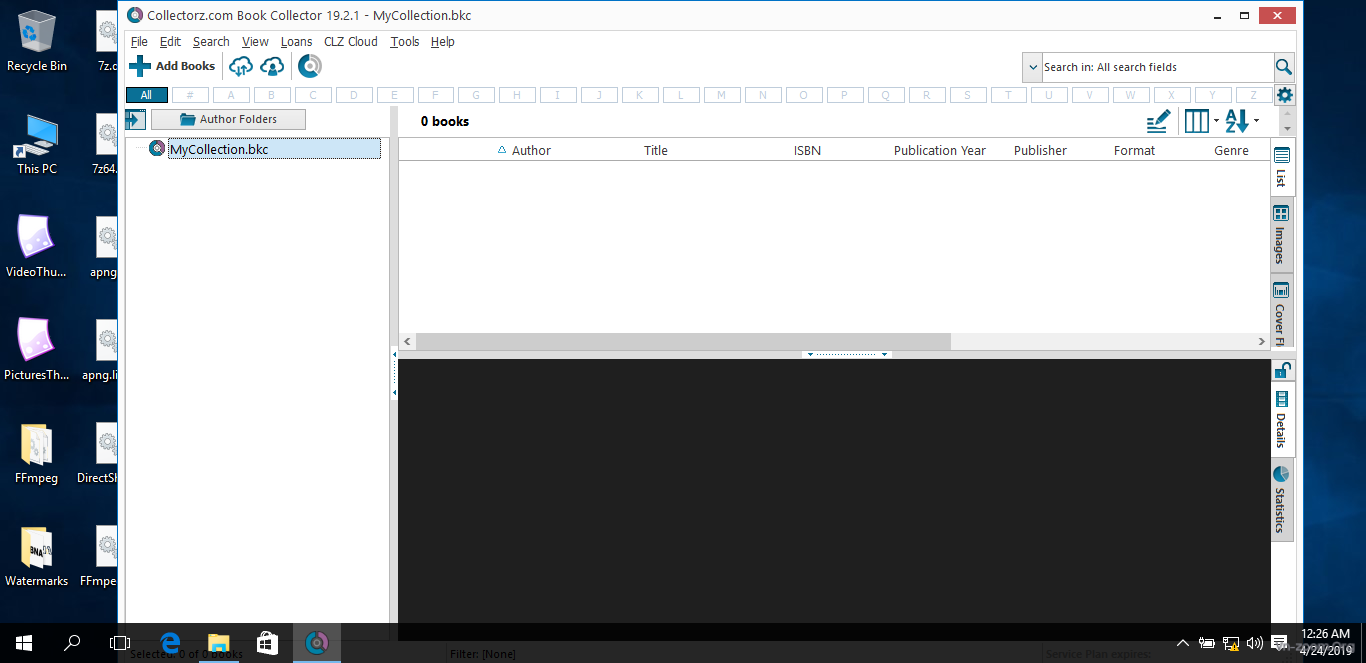Select the All alphabet filter
The height and width of the screenshot is (663, 1366).
click(146, 95)
